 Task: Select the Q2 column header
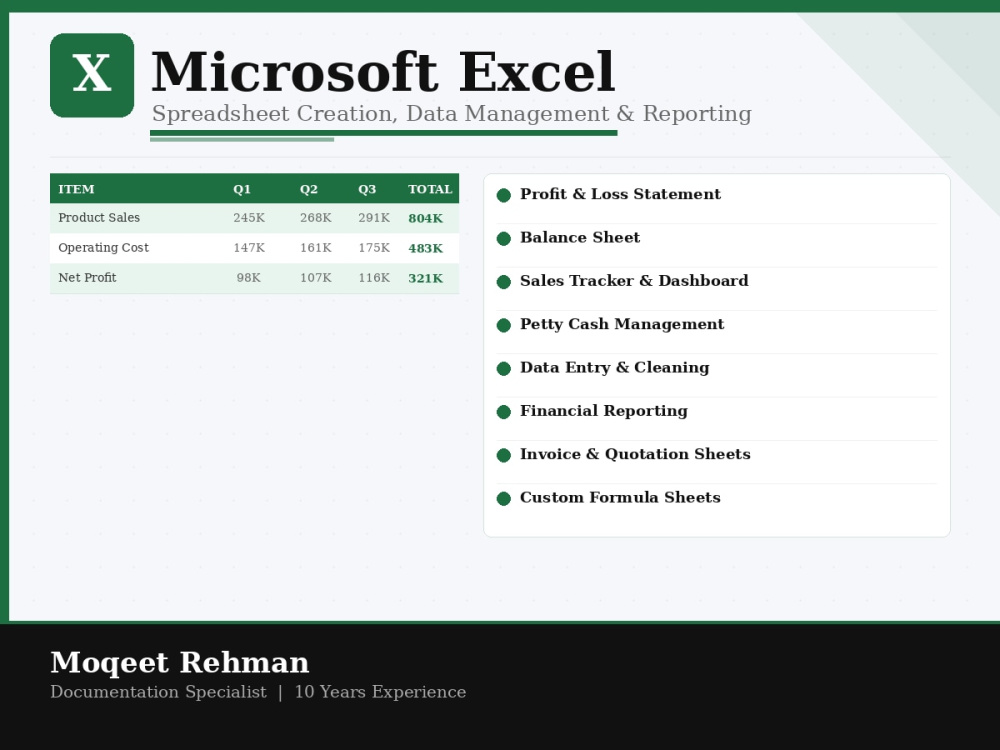point(309,189)
